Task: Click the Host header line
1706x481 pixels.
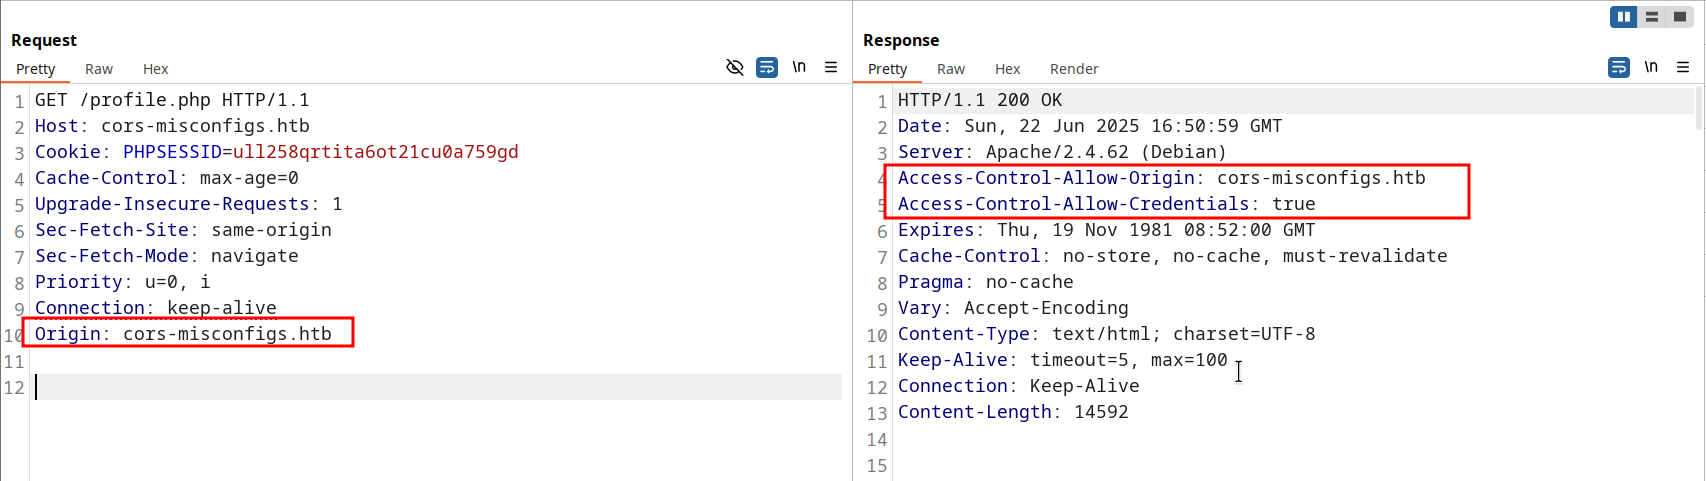Action: coord(172,126)
